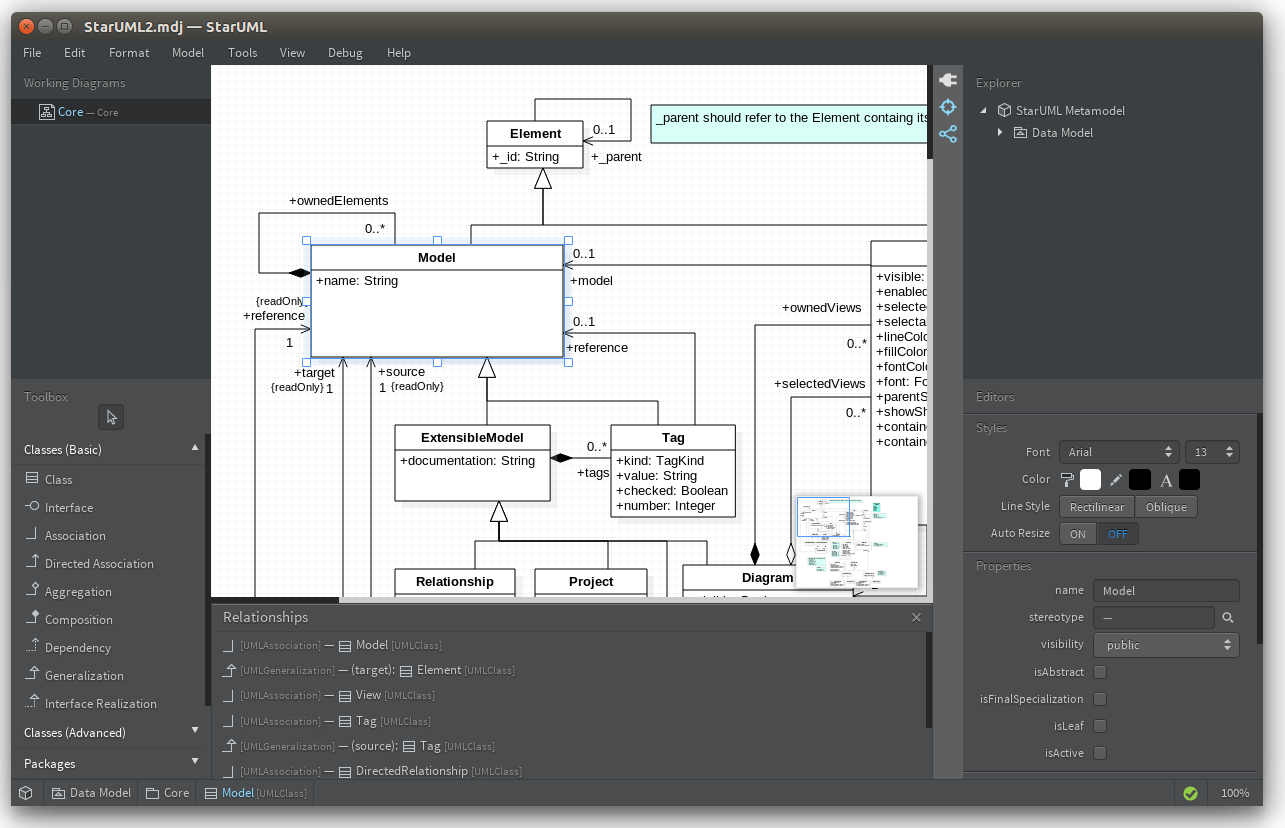The height and width of the screenshot is (828, 1285).
Task: Set line style to Oblique
Action: tap(1166, 506)
